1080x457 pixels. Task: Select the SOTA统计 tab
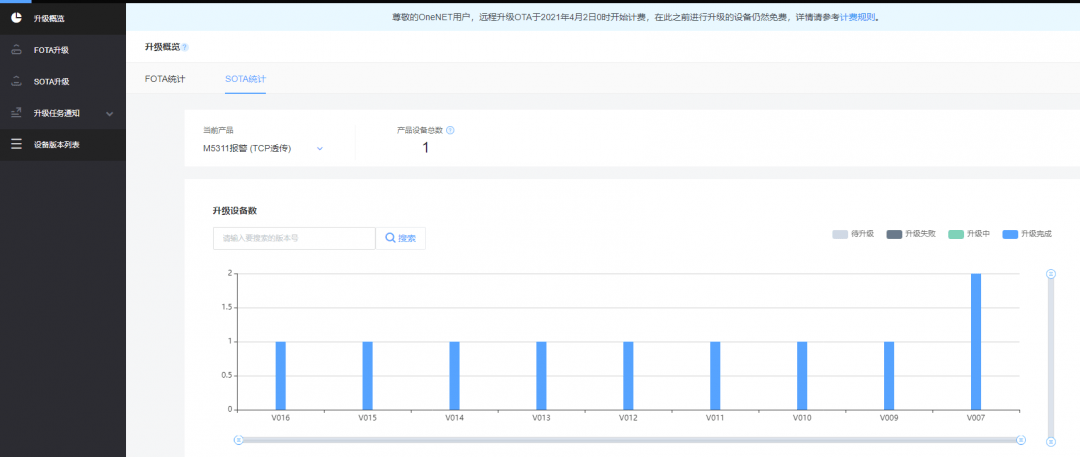click(x=245, y=79)
